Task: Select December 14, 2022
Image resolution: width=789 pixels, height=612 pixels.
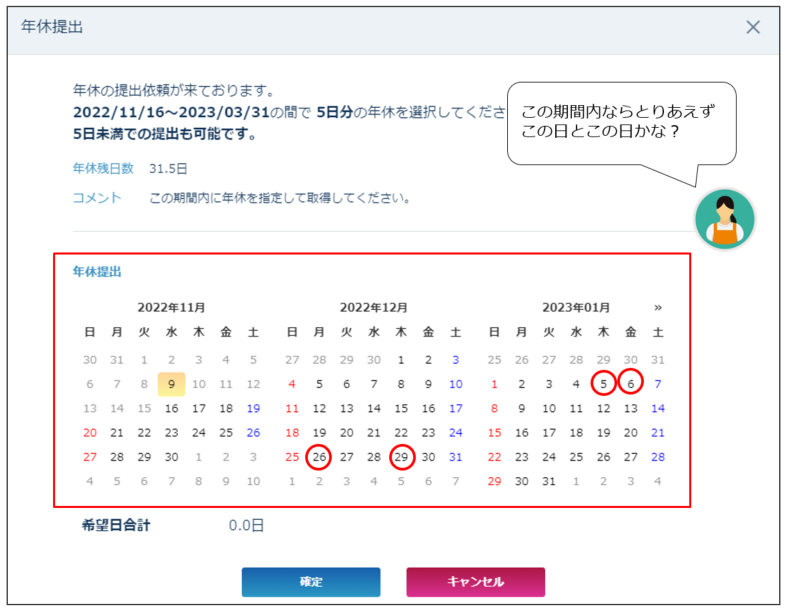Action: pyautogui.click(x=374, y=409)
